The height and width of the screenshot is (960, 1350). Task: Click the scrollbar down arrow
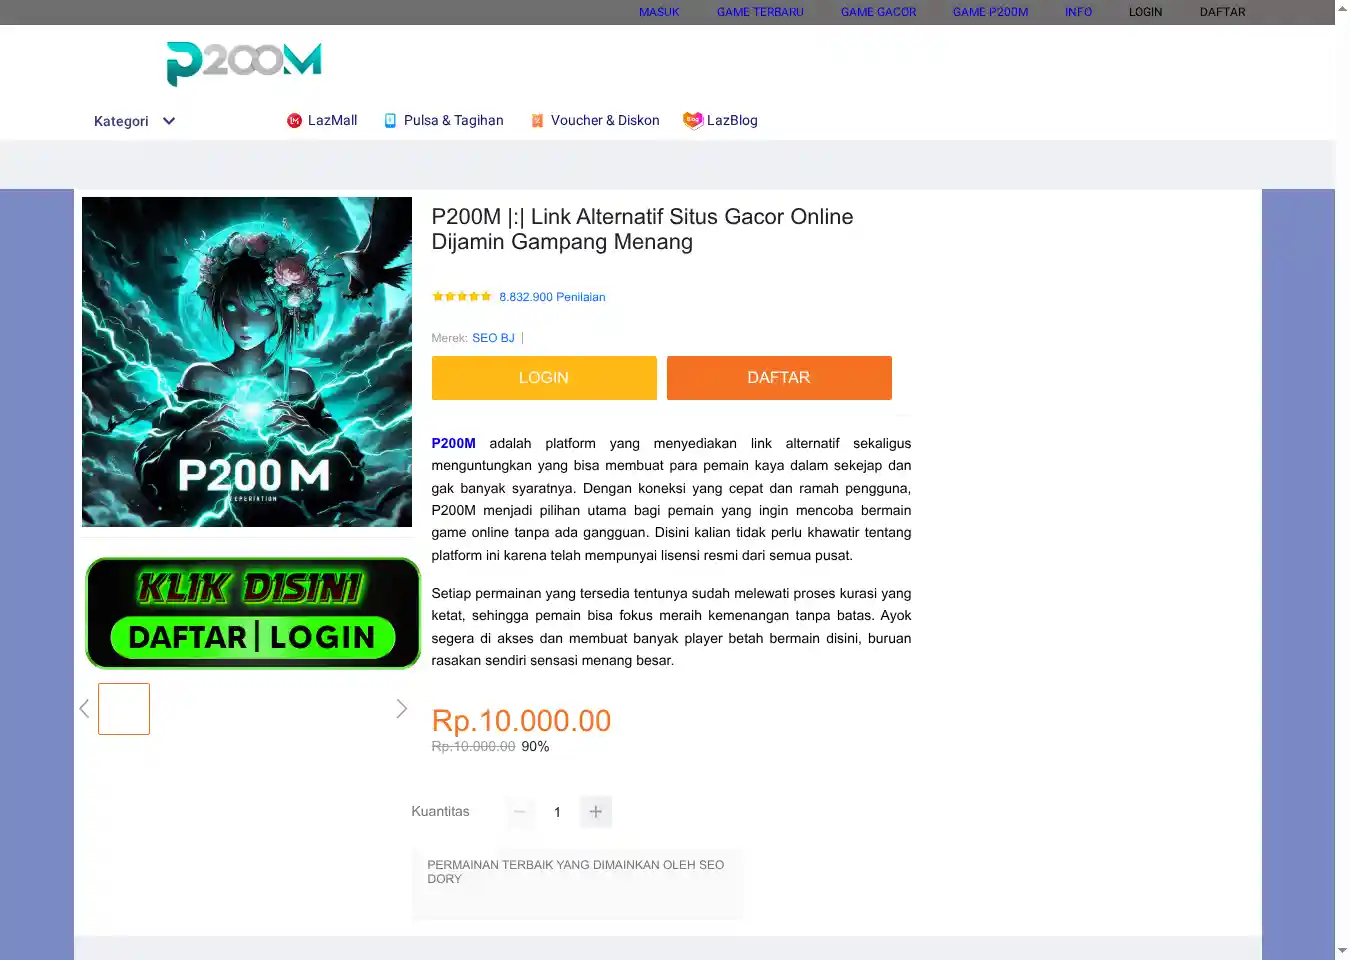coord(1342,951)
